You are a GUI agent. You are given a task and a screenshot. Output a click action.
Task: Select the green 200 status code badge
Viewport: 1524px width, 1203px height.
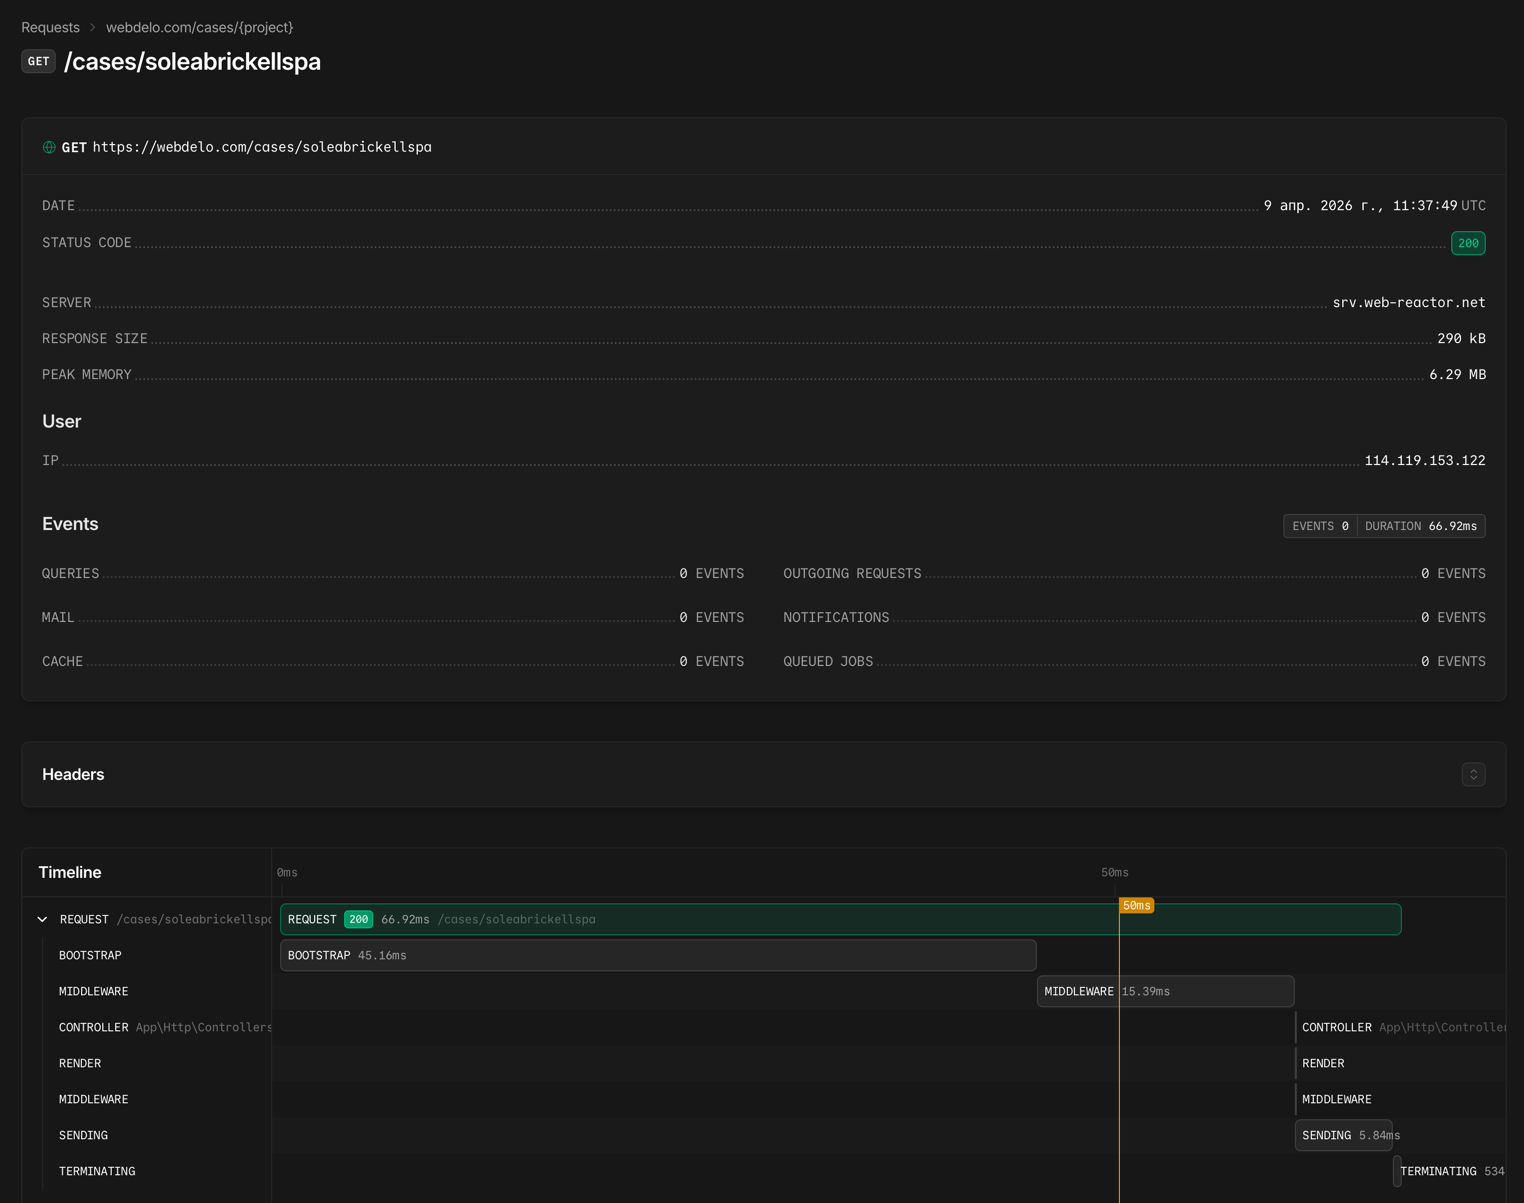[1467, 242]
